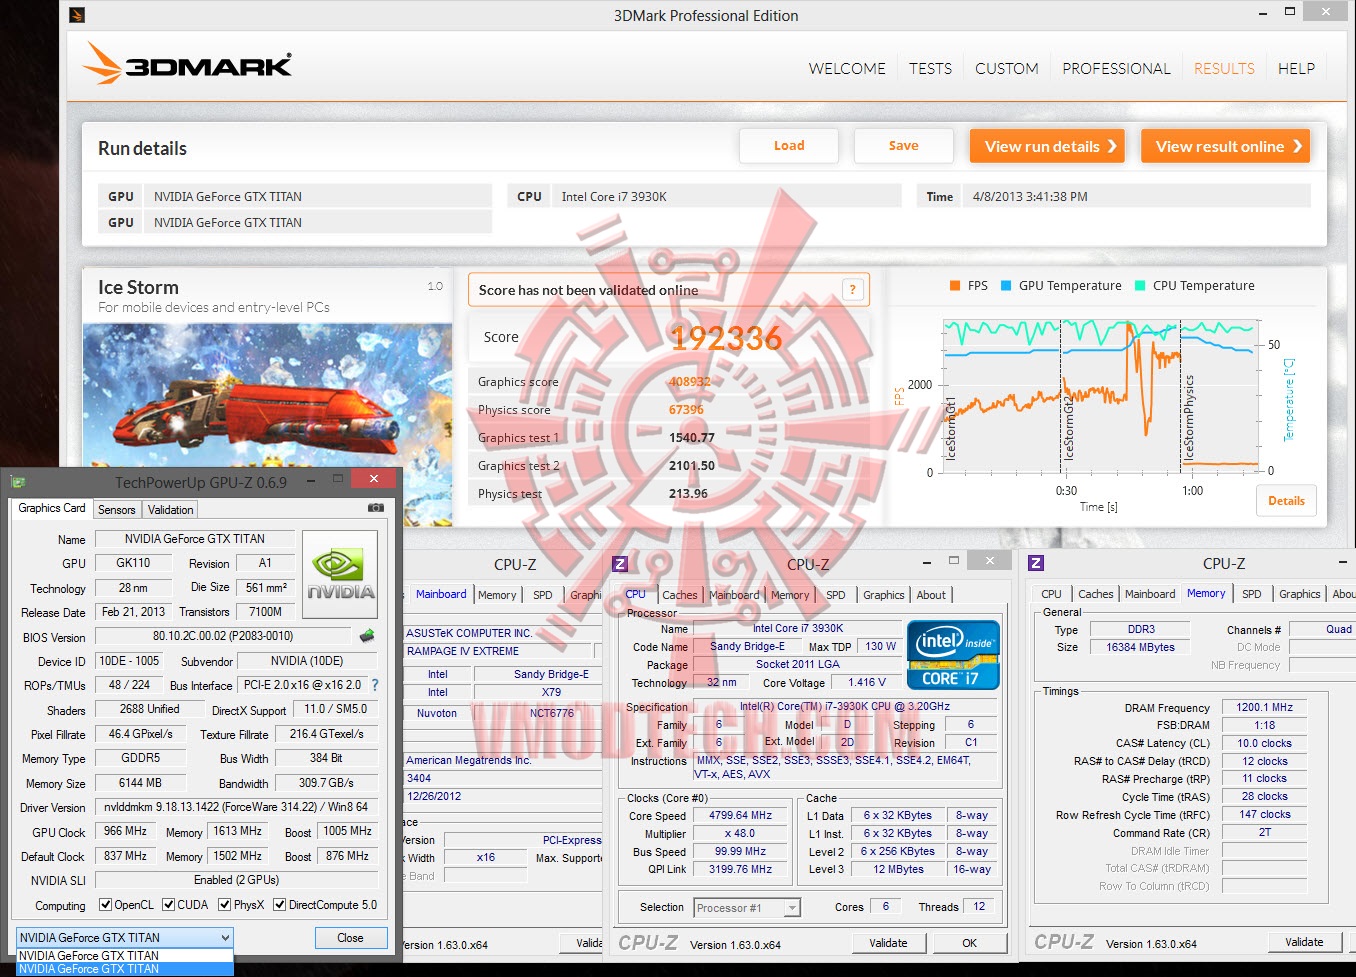Toggle the CUDA checkbox in GPU-Z
Screen dimensions: 1356x977
pos(168,905)
